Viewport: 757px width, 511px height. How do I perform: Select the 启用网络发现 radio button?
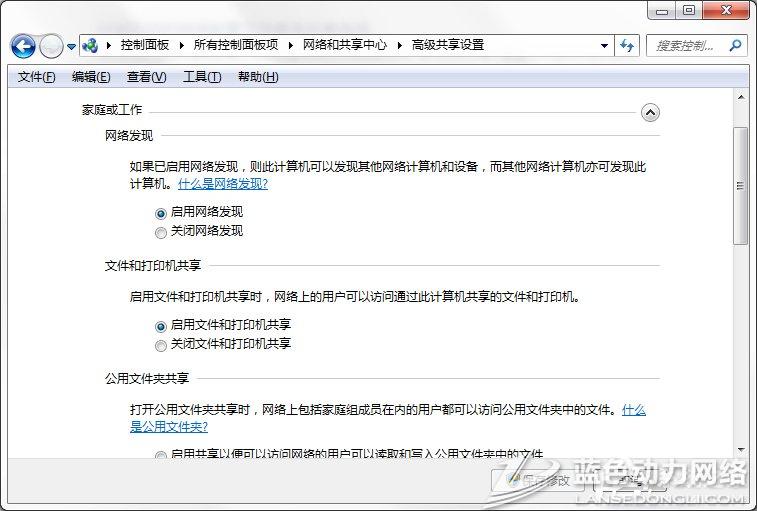161,213
